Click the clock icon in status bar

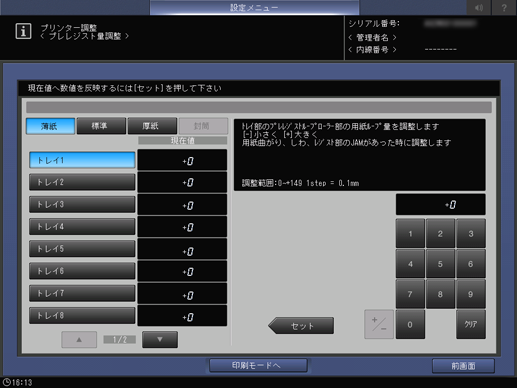coord(6,382)
